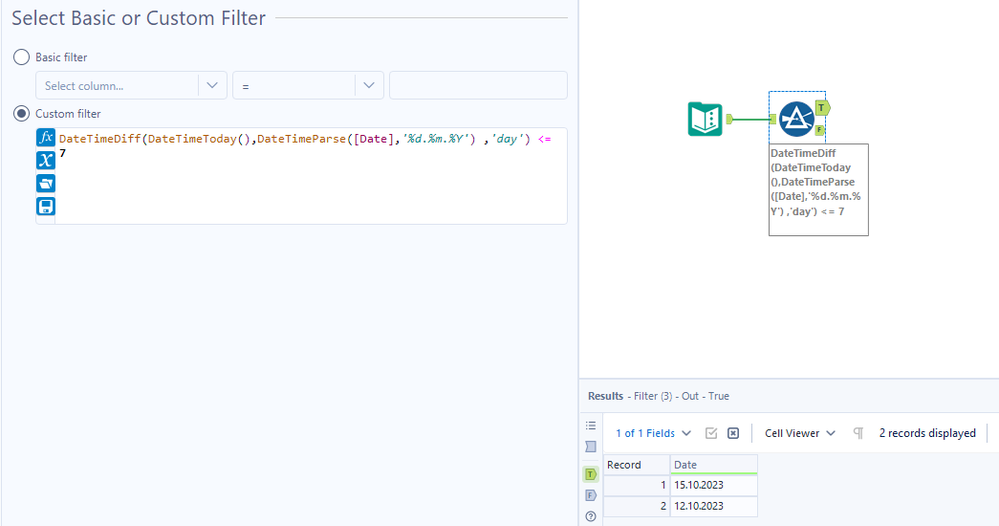Click inside the custom filter expression editor
The width and height of the screenshot is (999, 526).
(311, 176)
